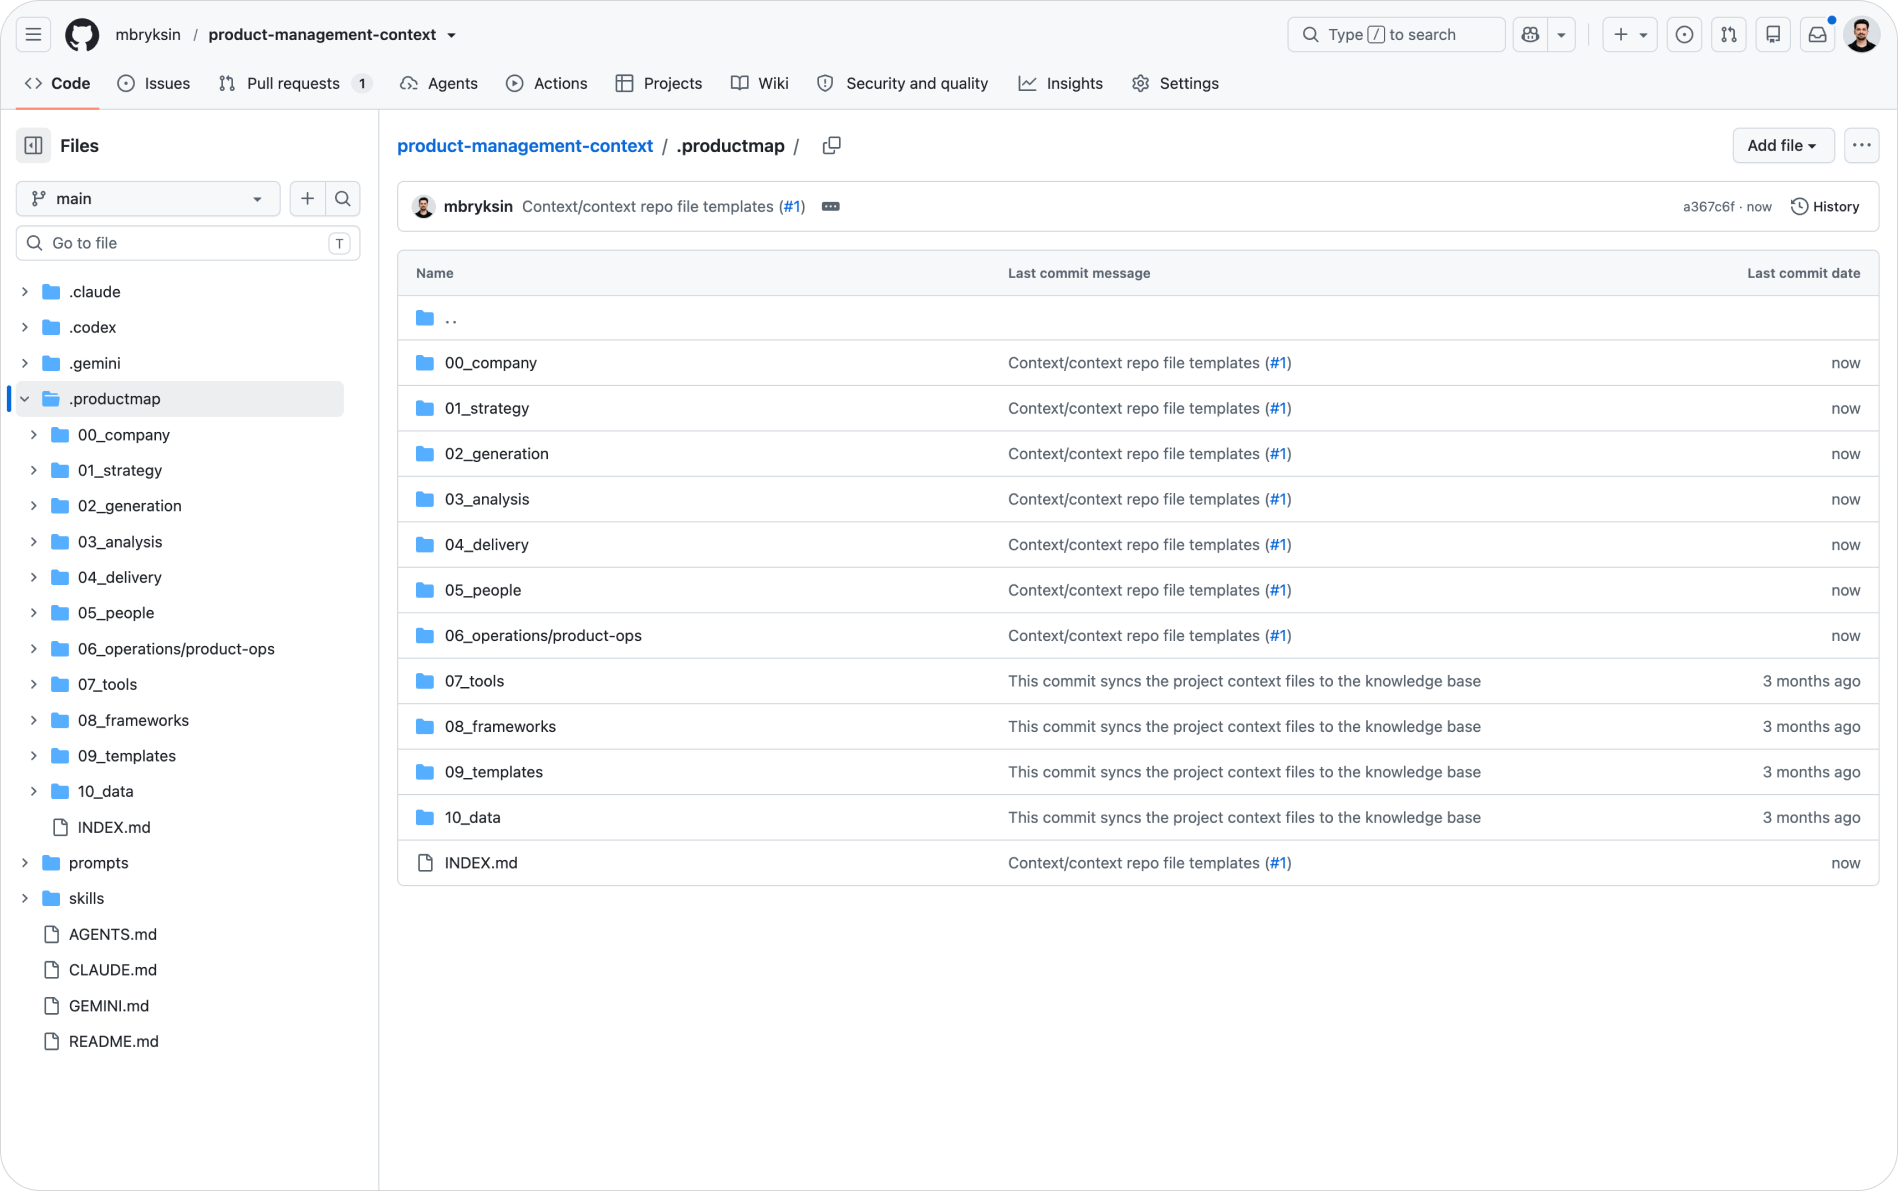Select AGENTS.md in the file tree
1898x1191 pixels.
[x=113, y=934]
